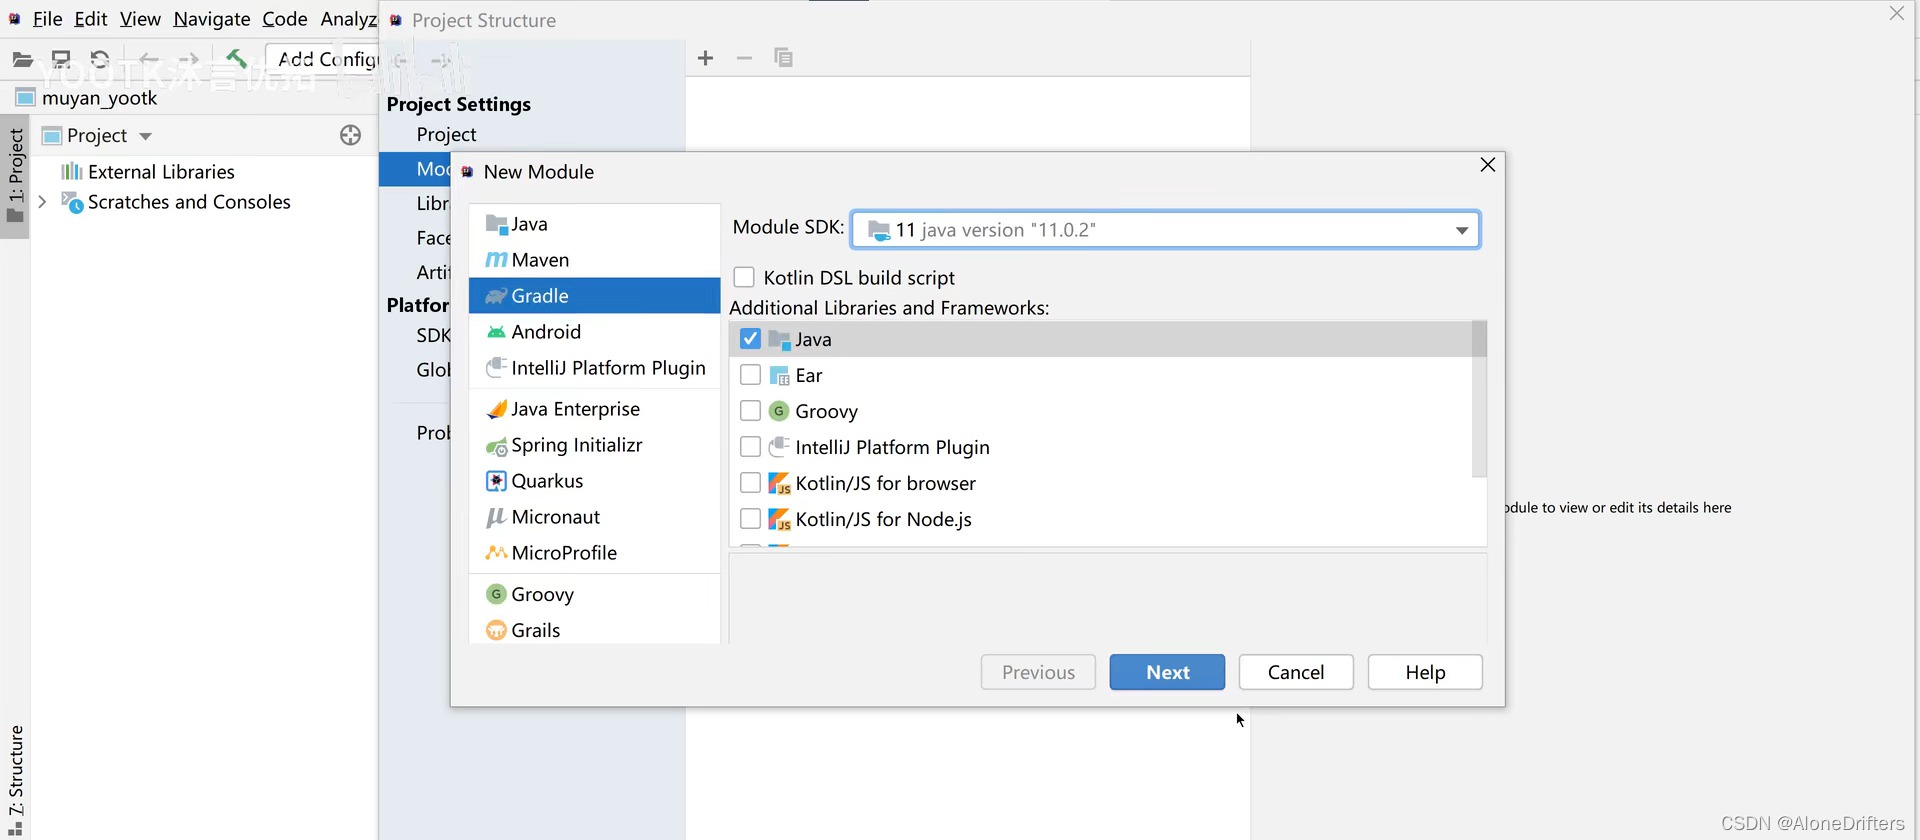The height and width of the screenshot is (840, 1920).
Task: Click the Previous button
Action: tap(1038, 672)
